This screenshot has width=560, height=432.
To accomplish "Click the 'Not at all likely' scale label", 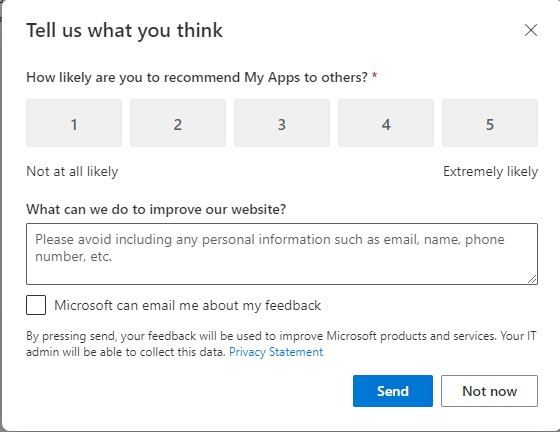I will pyautogui.click(x=72, y=172).
